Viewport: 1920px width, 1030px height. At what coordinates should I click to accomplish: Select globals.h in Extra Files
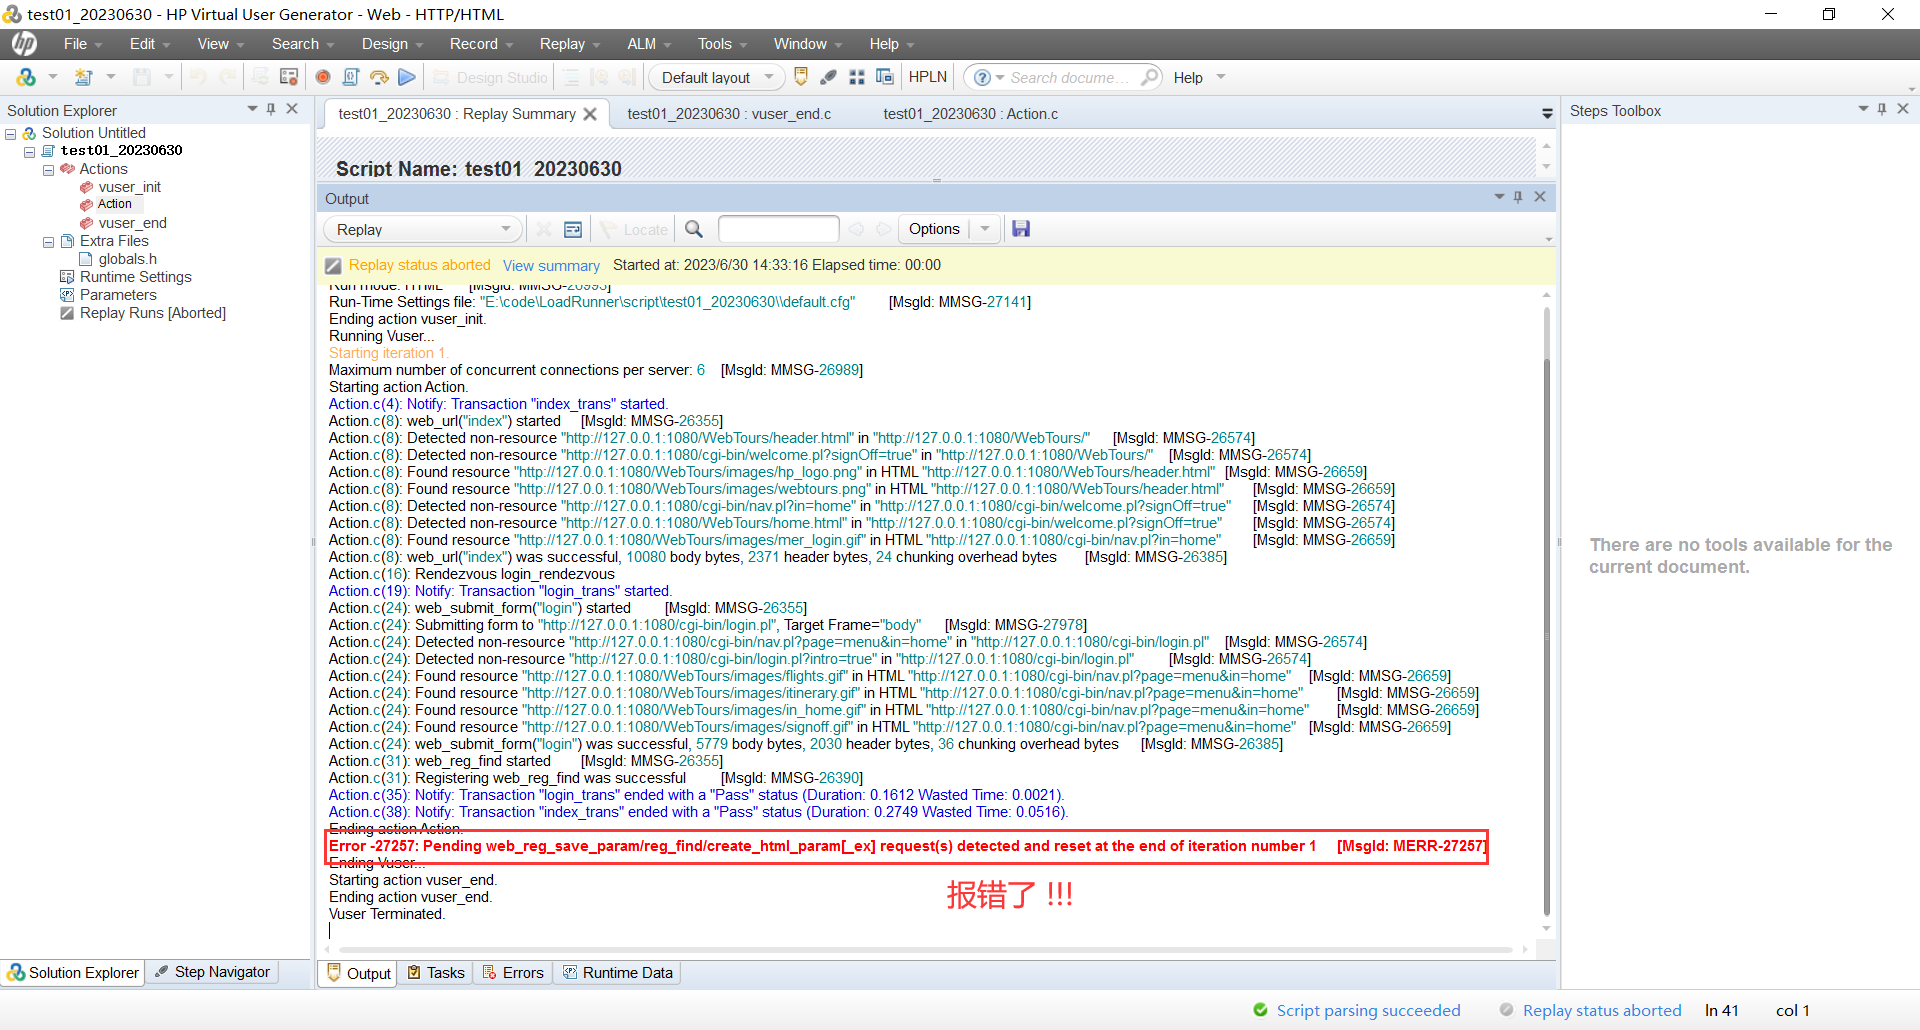click(x=127, y=259)
